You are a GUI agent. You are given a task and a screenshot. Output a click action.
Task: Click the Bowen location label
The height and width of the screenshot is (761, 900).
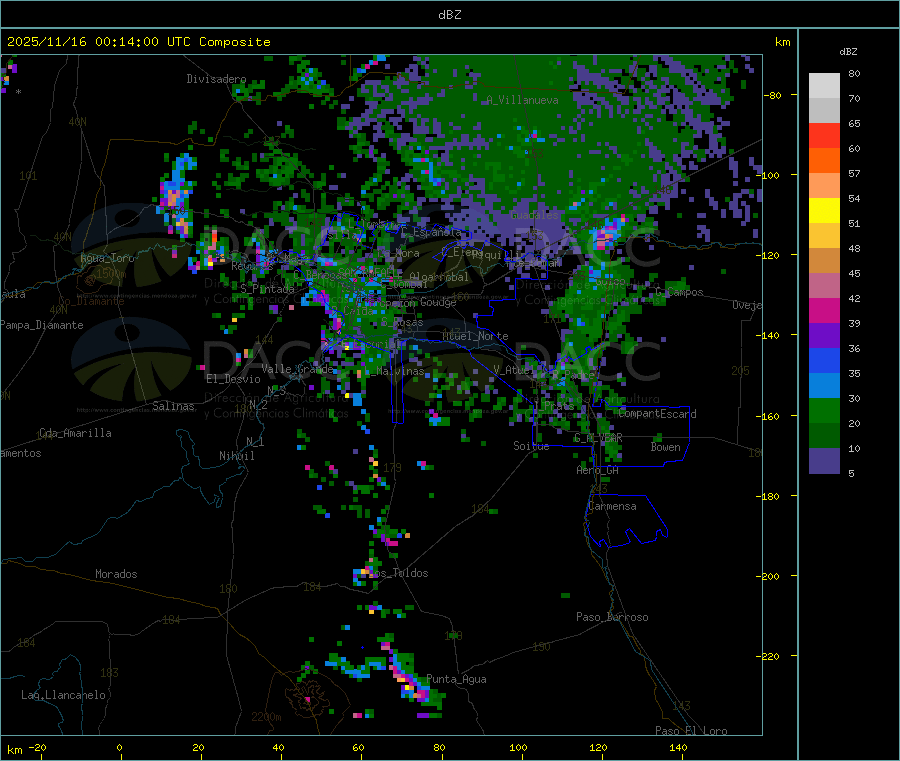pyautogui.click(x=665, y=448)
